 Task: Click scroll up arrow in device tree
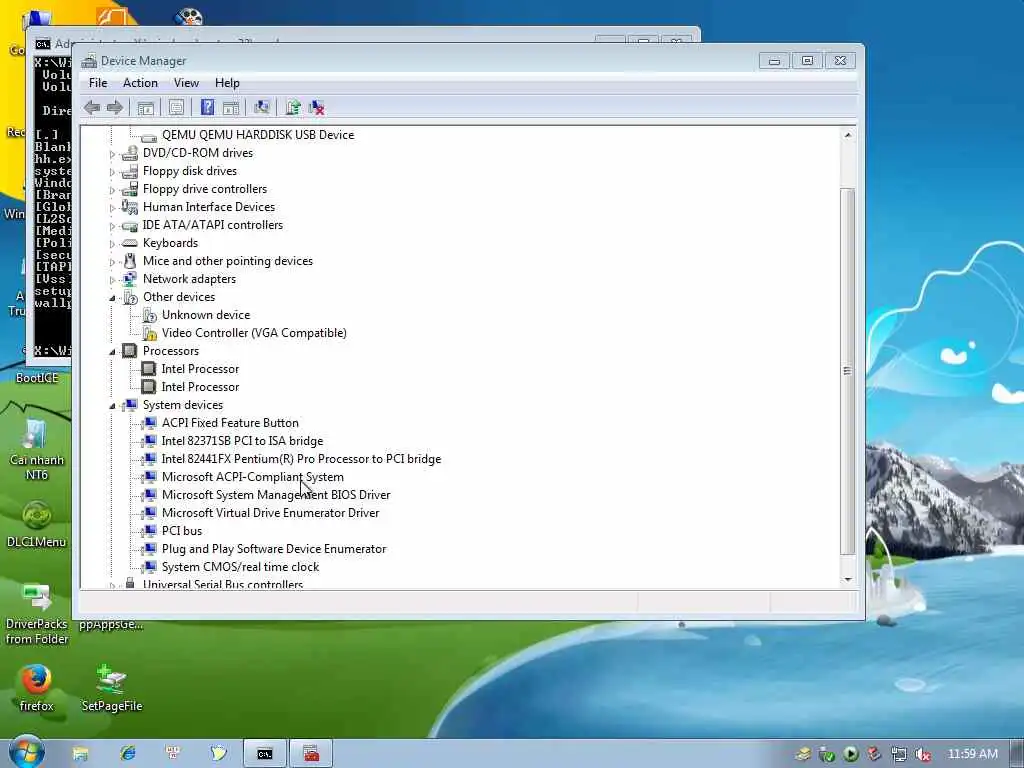click(x=848, y=135)
